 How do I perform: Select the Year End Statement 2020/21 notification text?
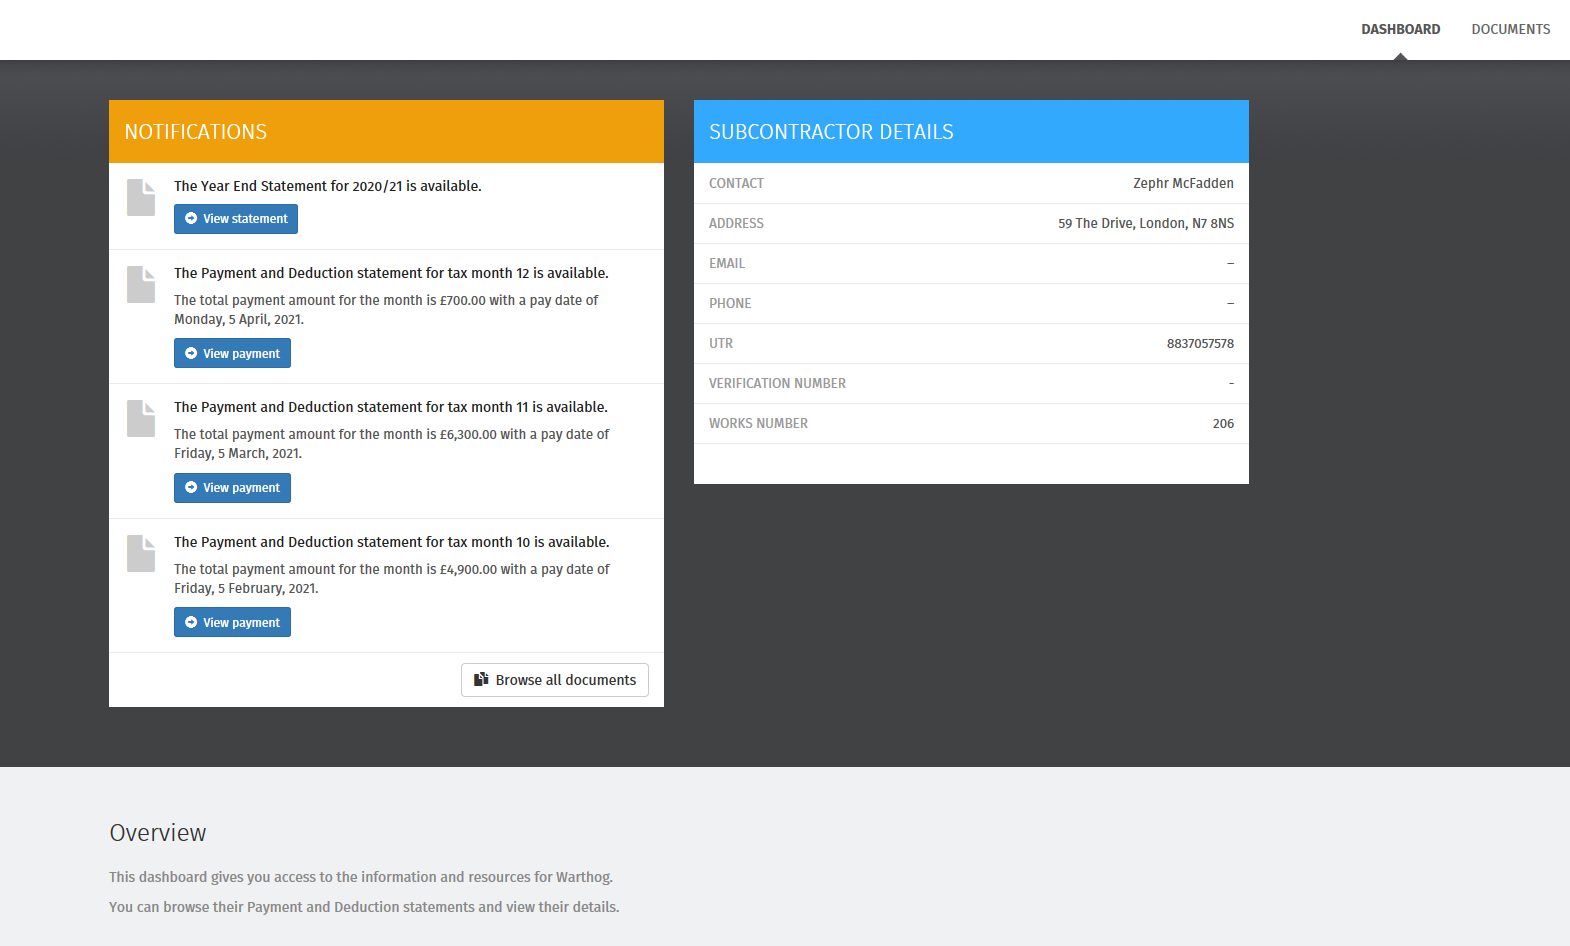[328, 186]
